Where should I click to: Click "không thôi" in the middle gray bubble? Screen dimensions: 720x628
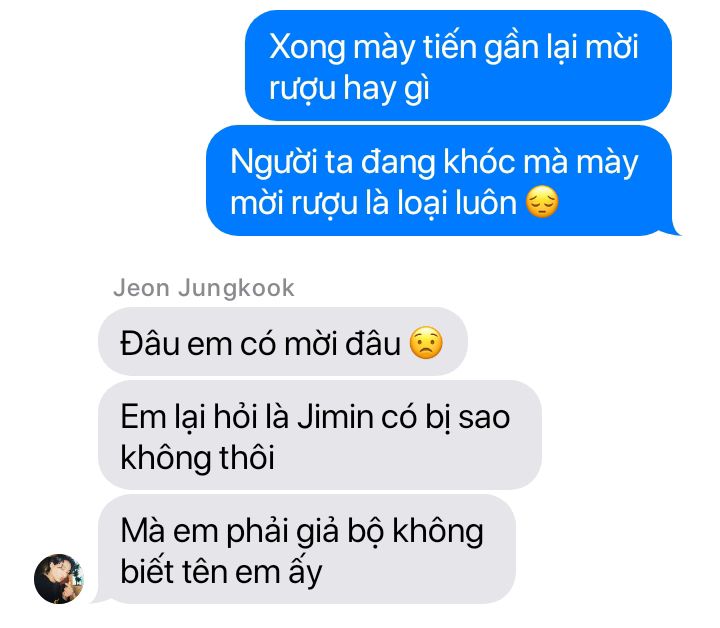[197, 458]
